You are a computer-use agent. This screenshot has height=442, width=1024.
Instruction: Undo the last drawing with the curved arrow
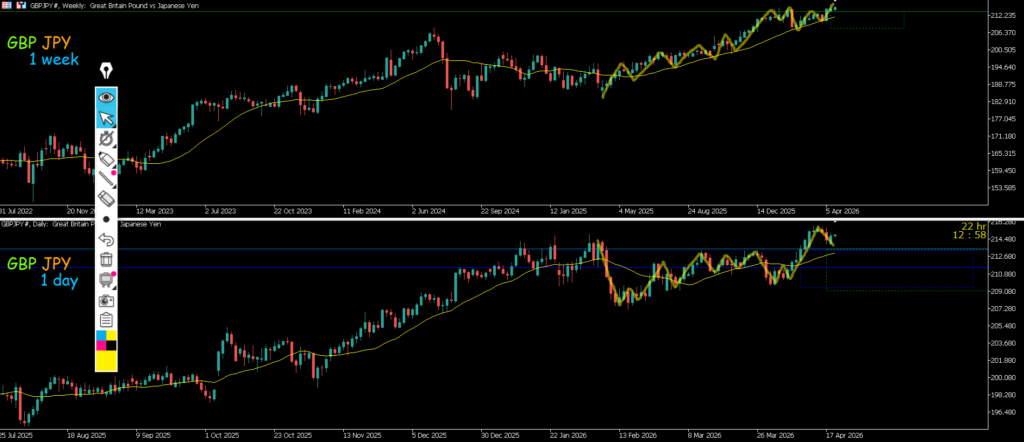107,240
